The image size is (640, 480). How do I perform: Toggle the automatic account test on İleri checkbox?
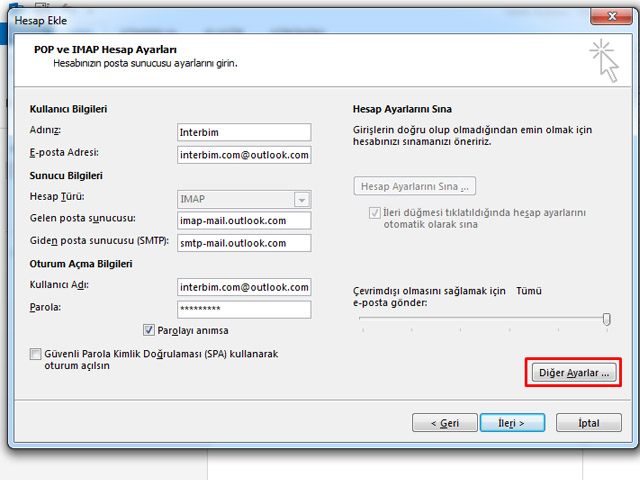375,213
